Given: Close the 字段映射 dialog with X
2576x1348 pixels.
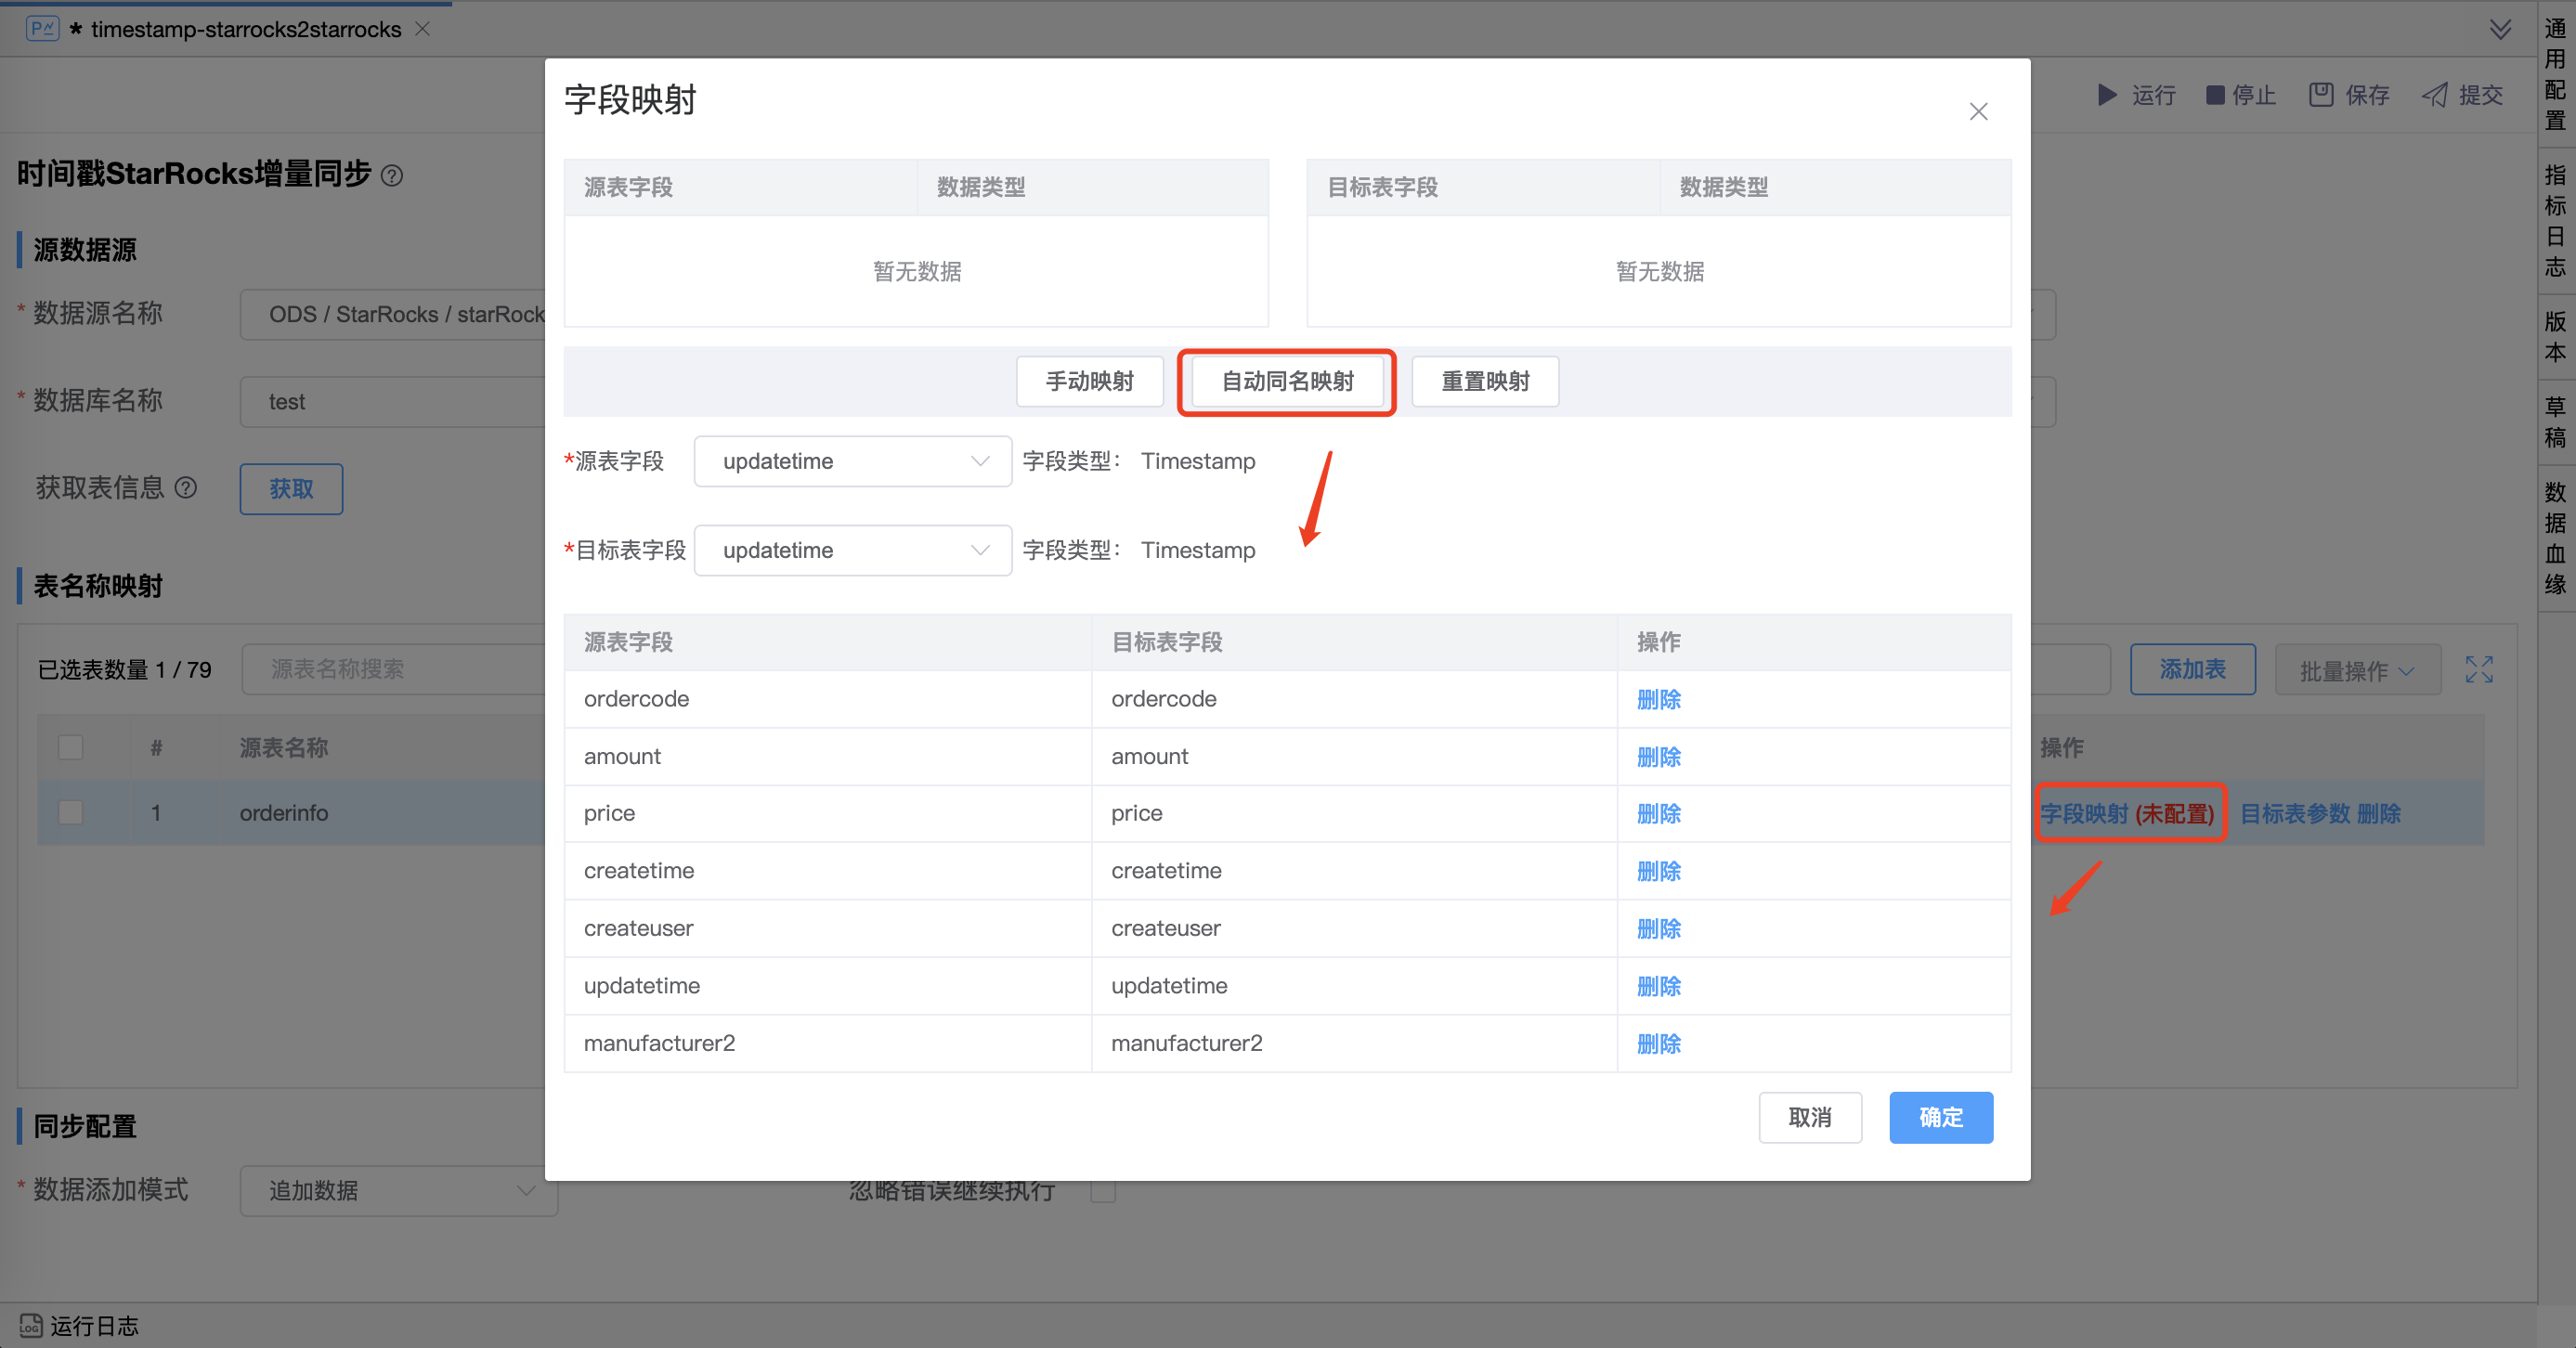Looking at the screenshot, I should coord(1977,112).
